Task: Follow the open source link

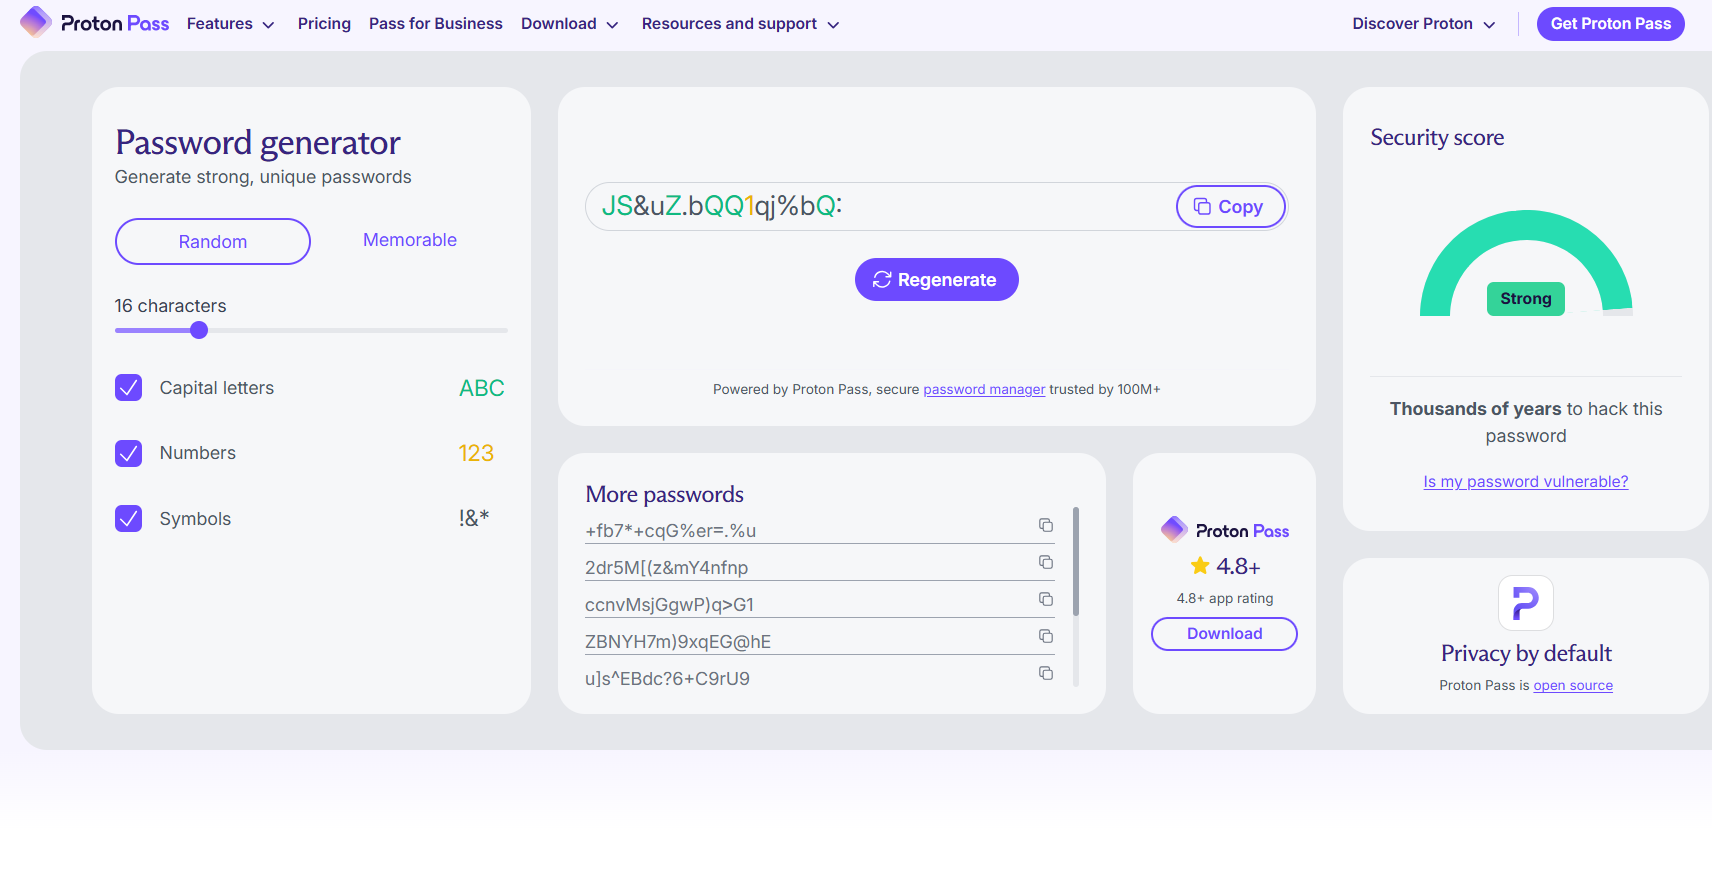Action: pyautogui.click(x=1573, y=686)
